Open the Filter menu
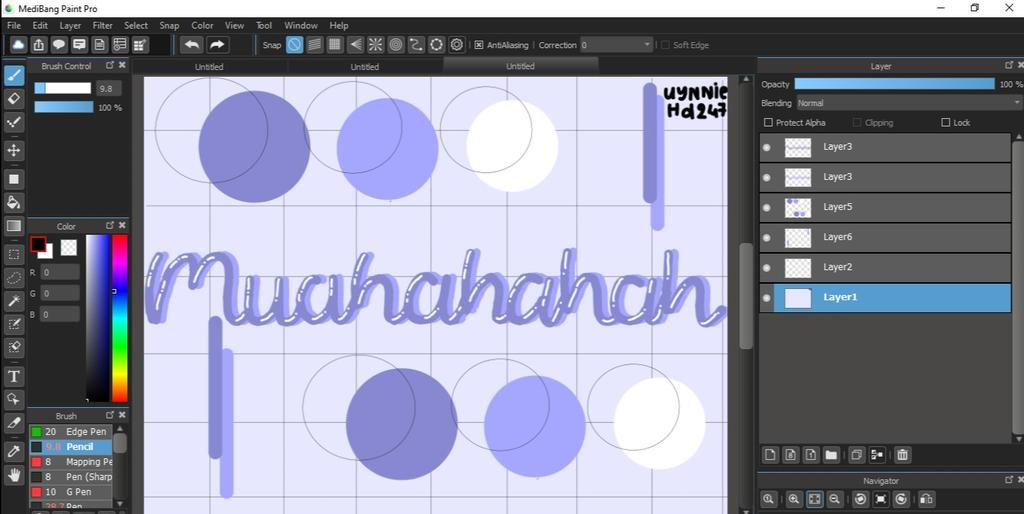Image resolution: width=1024 pixels, height=514 pixels. pyautogui.click(x=103, y=25)
